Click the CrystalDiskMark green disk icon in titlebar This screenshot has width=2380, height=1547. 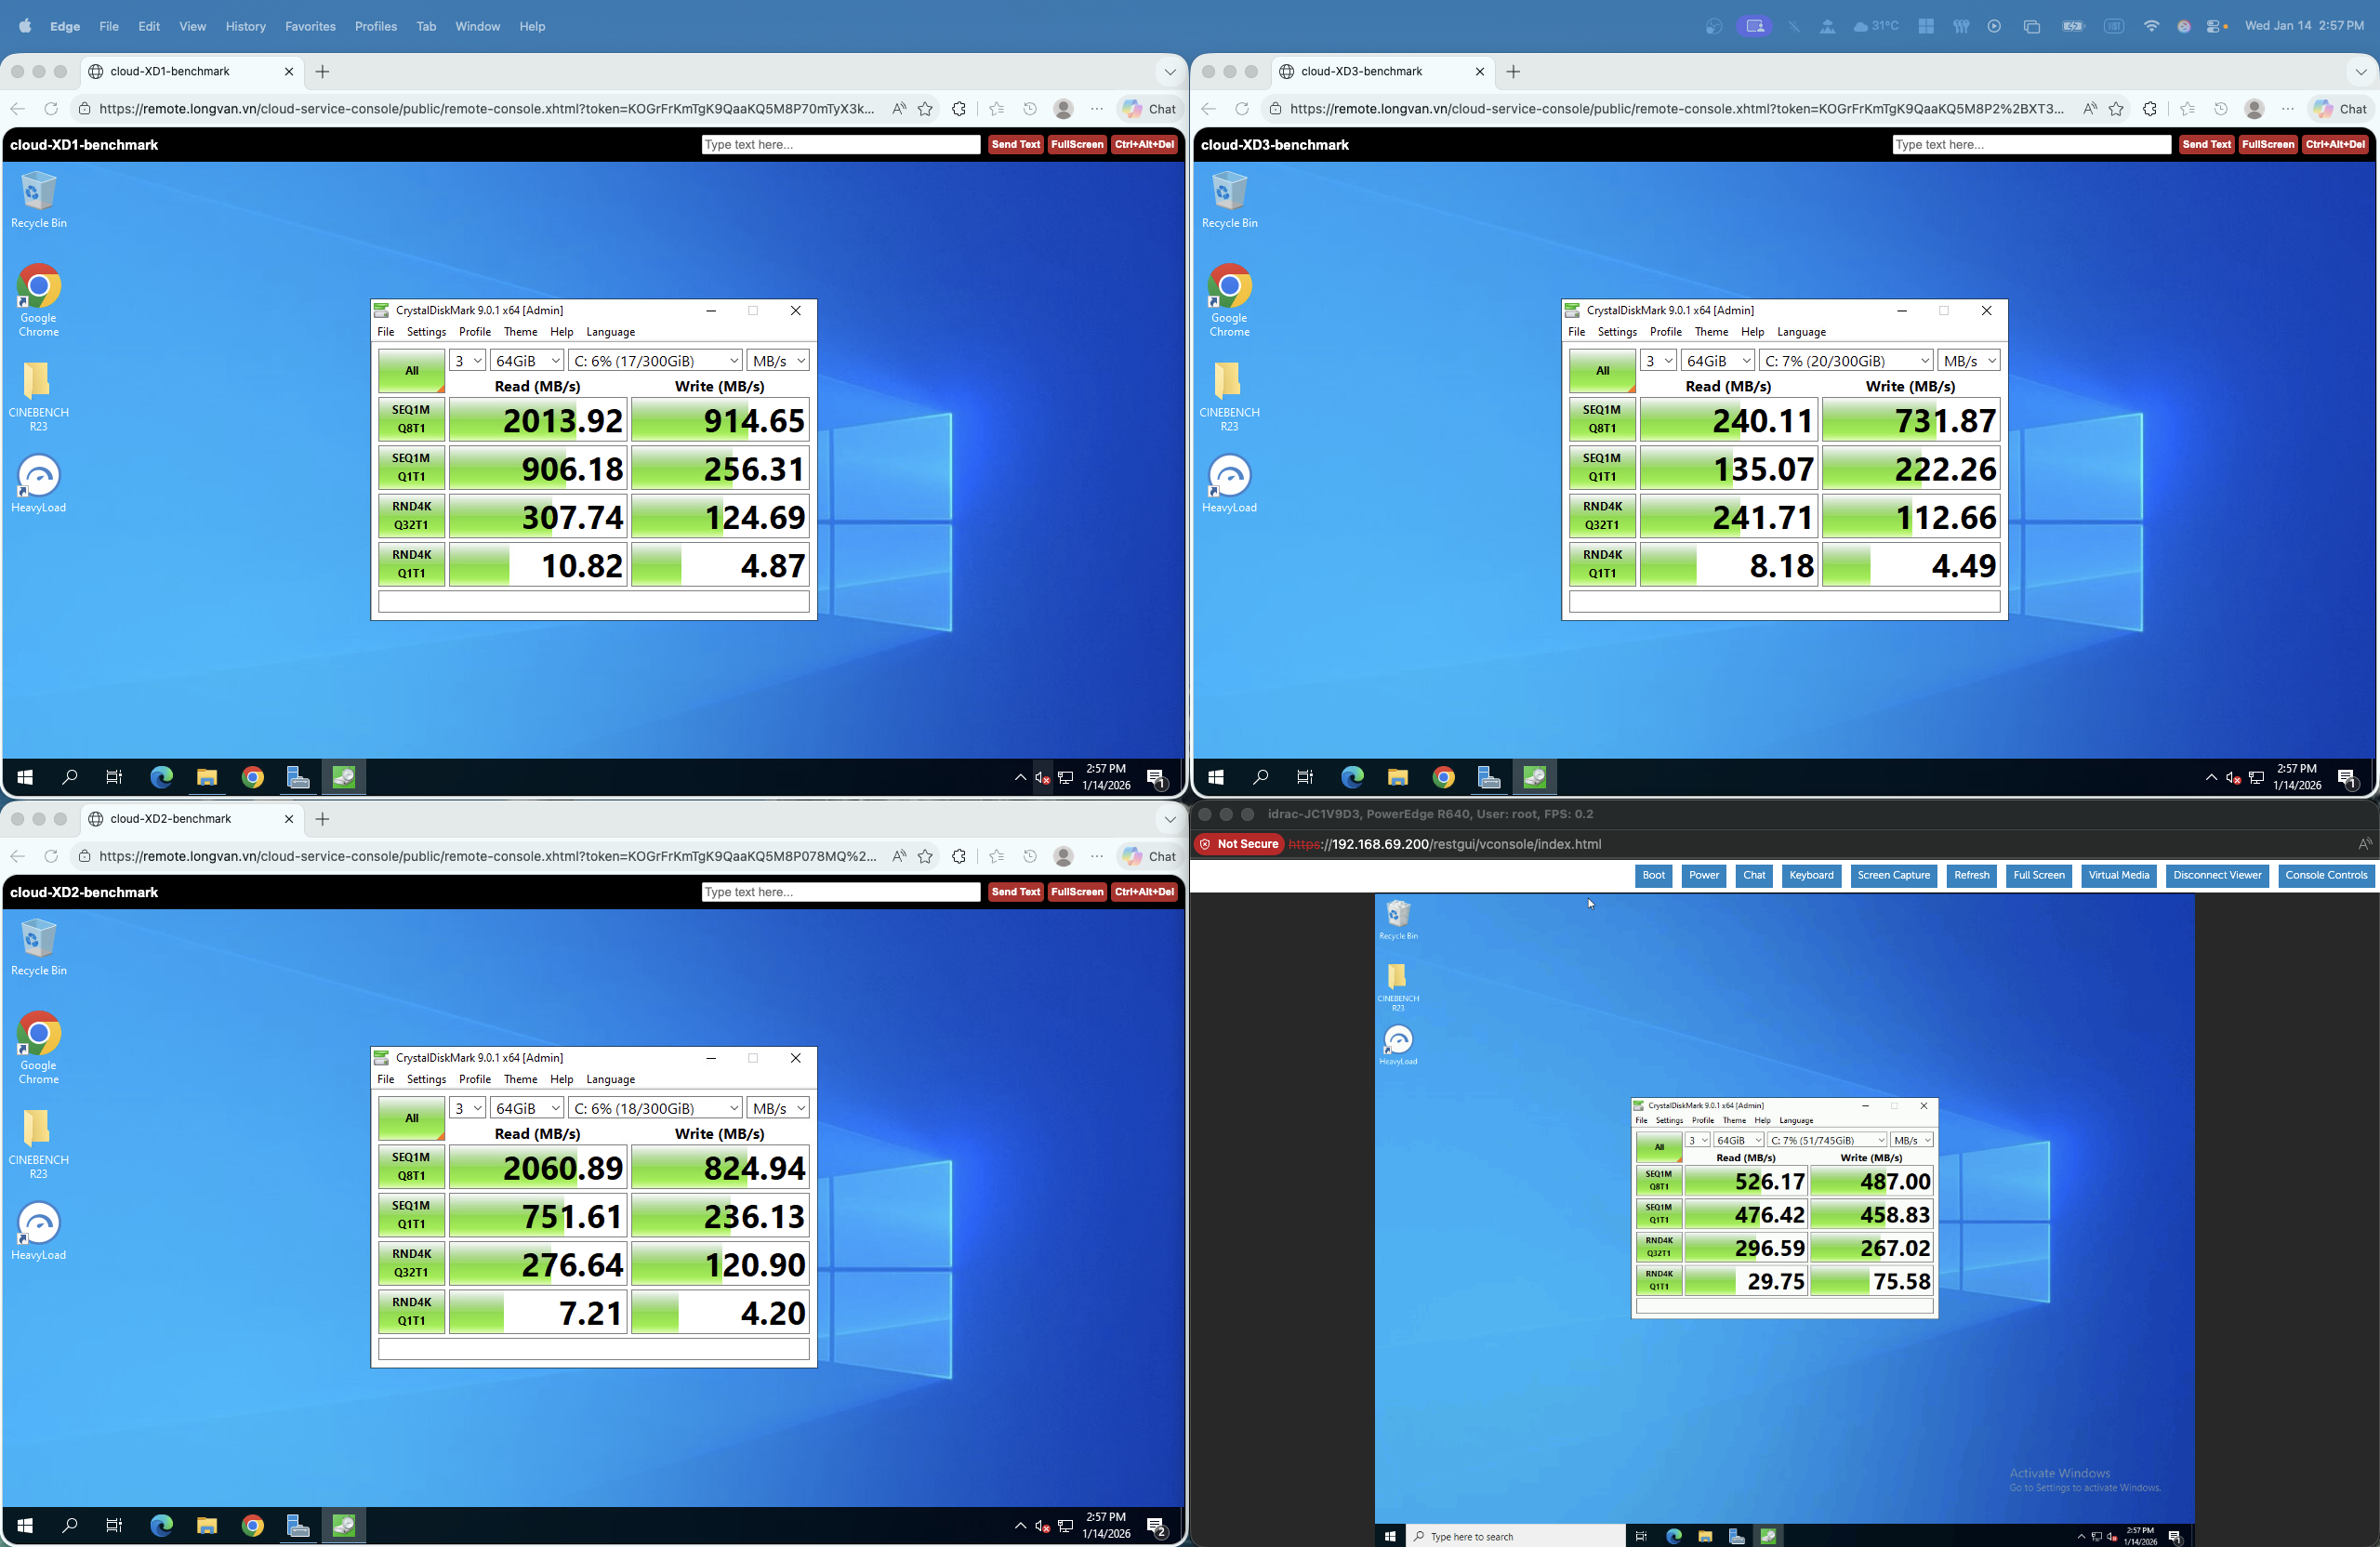[381, 310]
